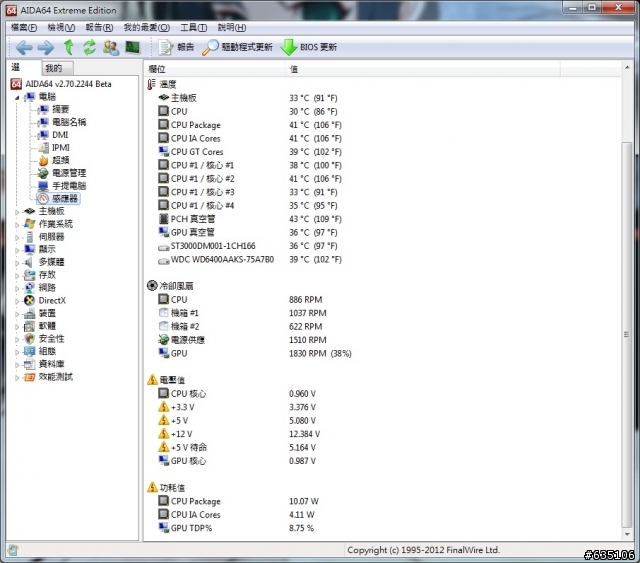Expand the DirectX tree node
This screenshot has height=563, width=640.
[x=17, y=301]
